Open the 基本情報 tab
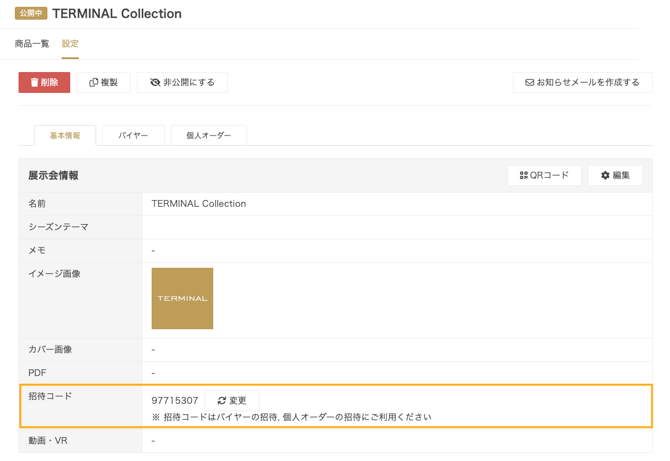Viewport: 670px width, 461px height. pyautogui.click(x=65, y=135)
